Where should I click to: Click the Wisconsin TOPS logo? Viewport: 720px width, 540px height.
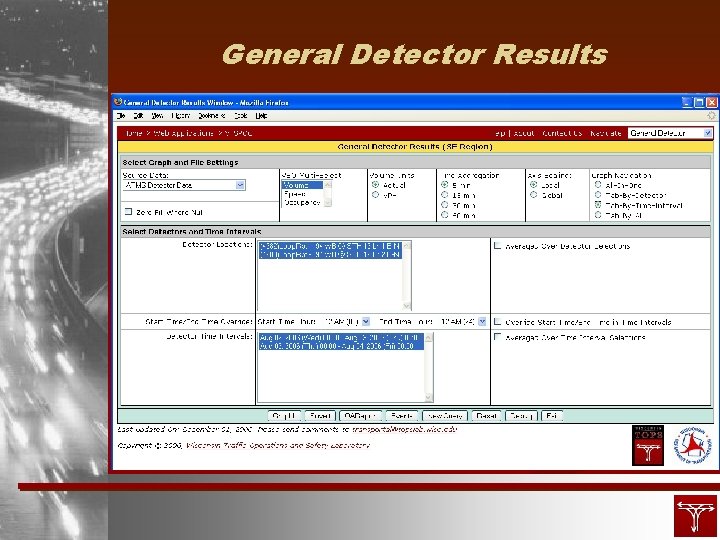tap(647, 445)
